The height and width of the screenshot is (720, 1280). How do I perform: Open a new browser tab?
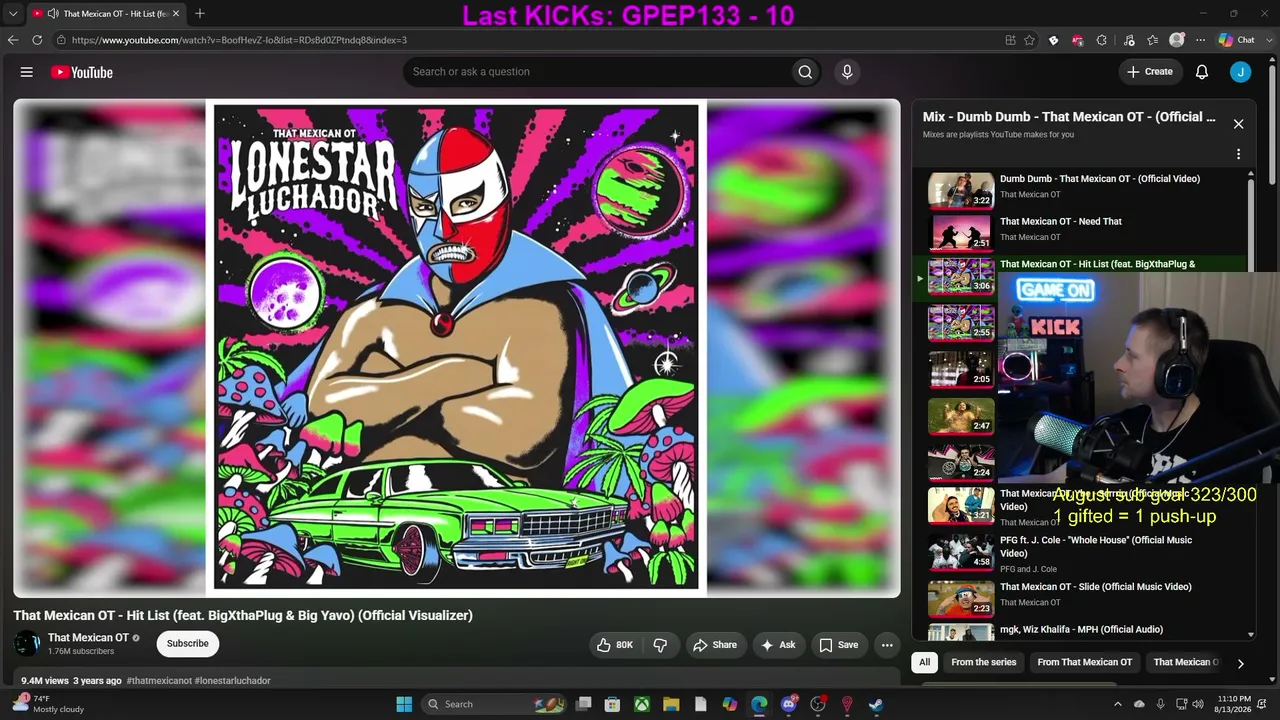point(200,14)
